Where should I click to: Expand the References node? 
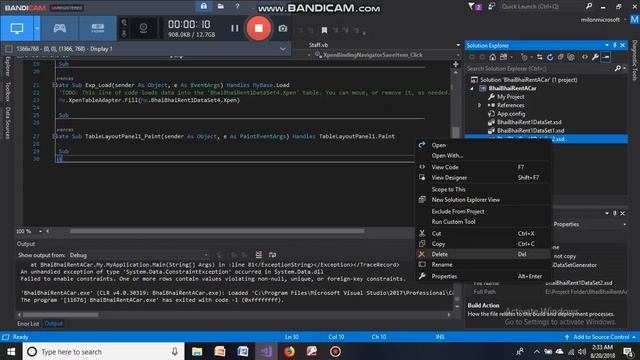click(x=480, y=105)
